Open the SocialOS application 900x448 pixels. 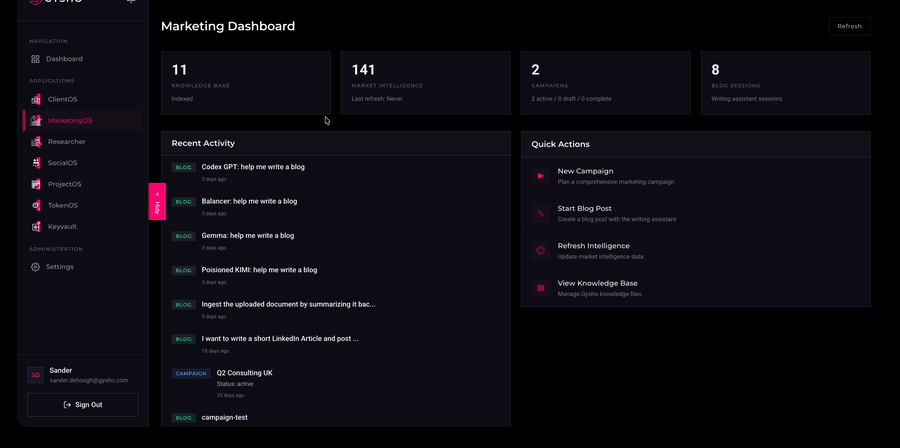coord(82,163)
